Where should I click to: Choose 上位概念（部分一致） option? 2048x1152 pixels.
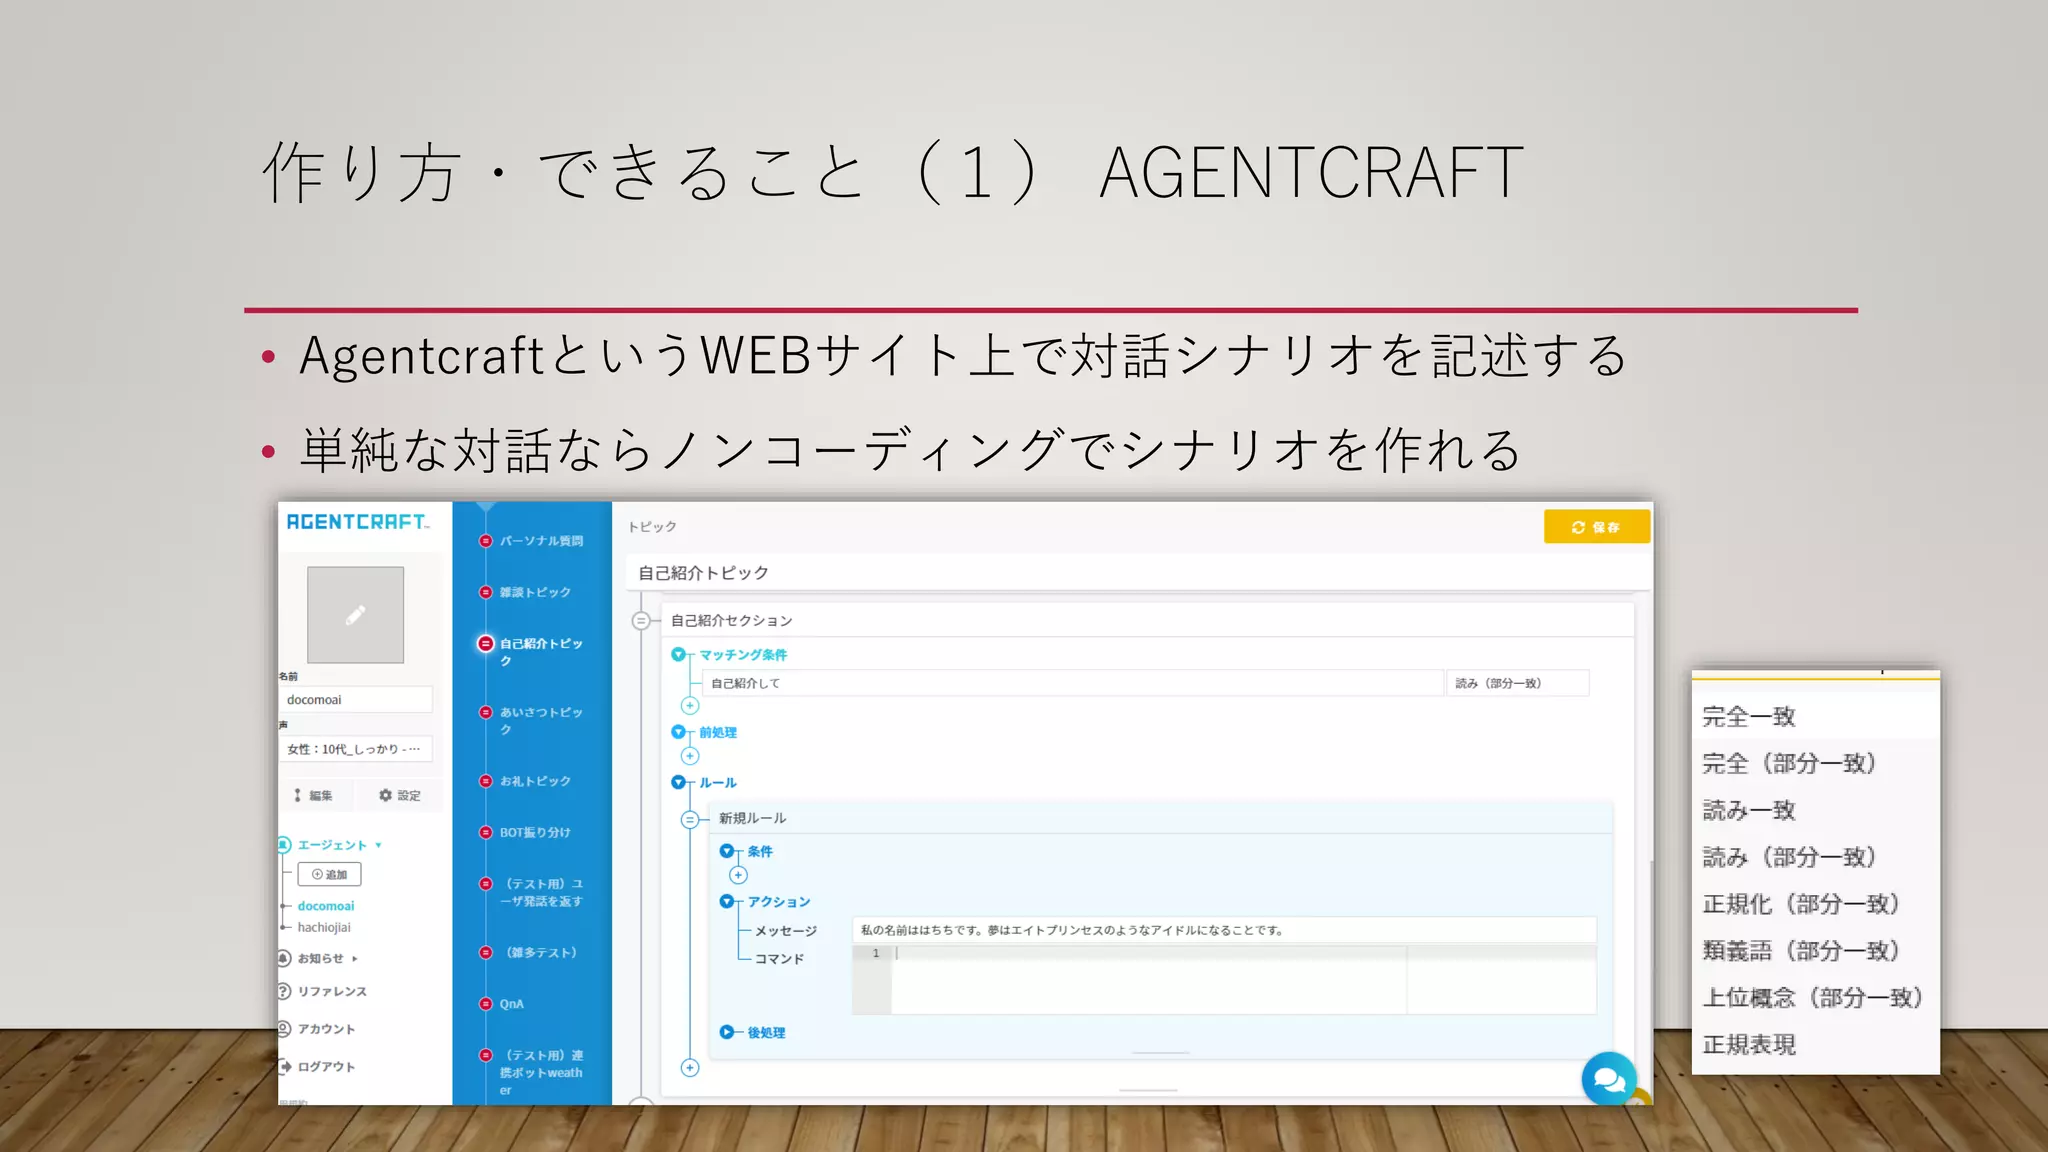tap(1815, 998)
